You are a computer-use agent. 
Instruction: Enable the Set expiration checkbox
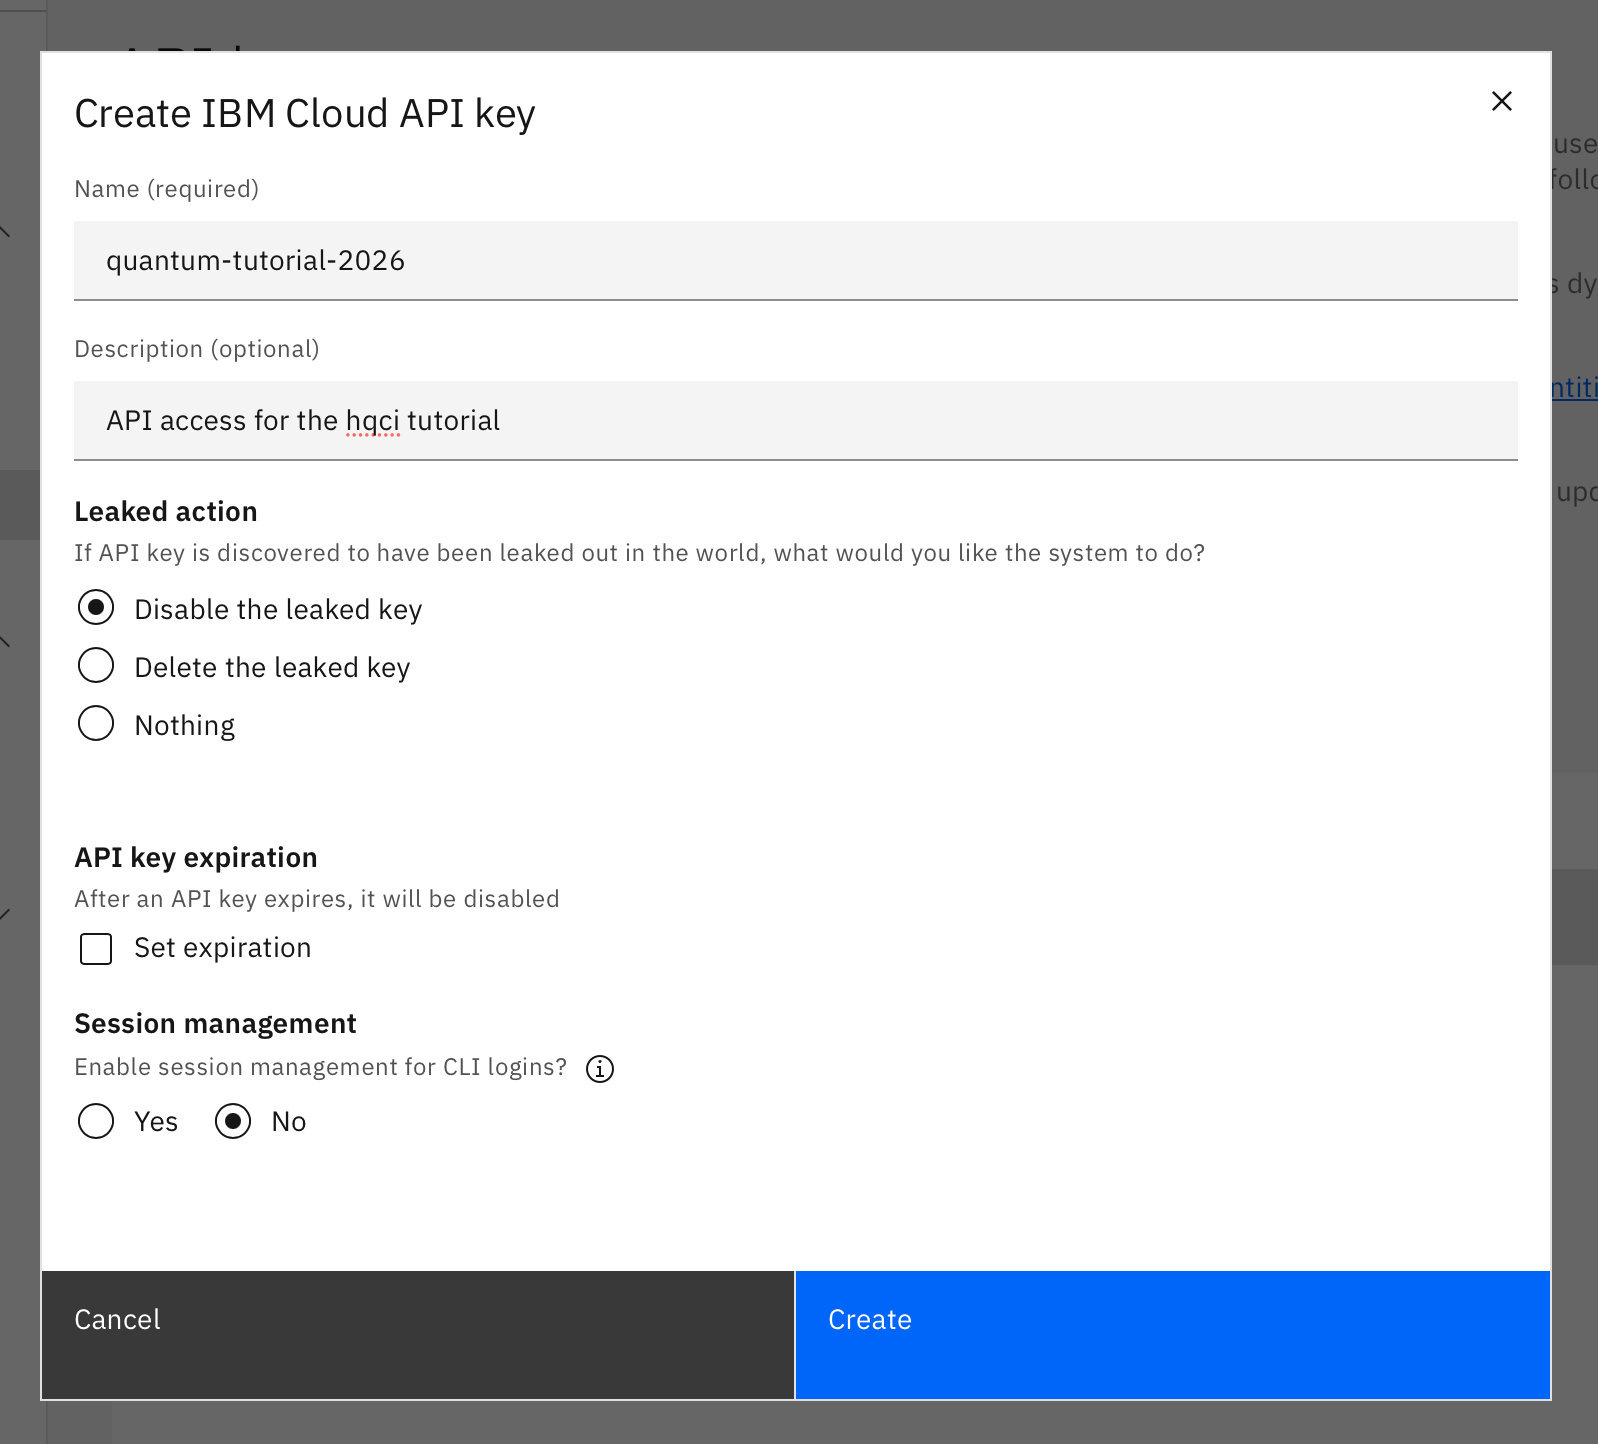(x=96, y=948)
